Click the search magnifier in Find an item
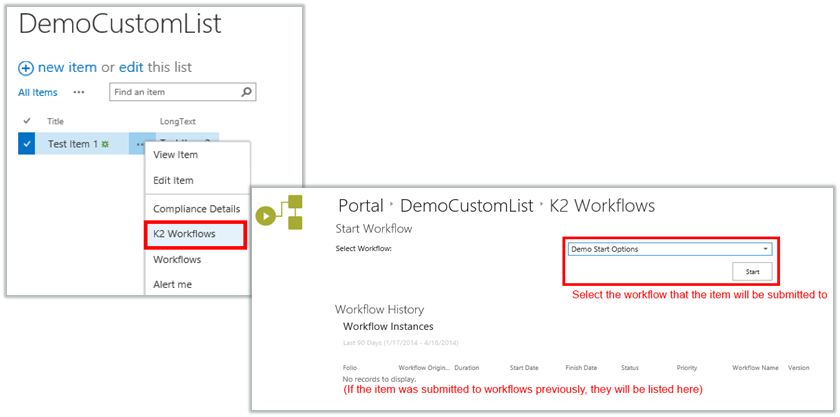840x417 pixels. [x=246, y=92]
